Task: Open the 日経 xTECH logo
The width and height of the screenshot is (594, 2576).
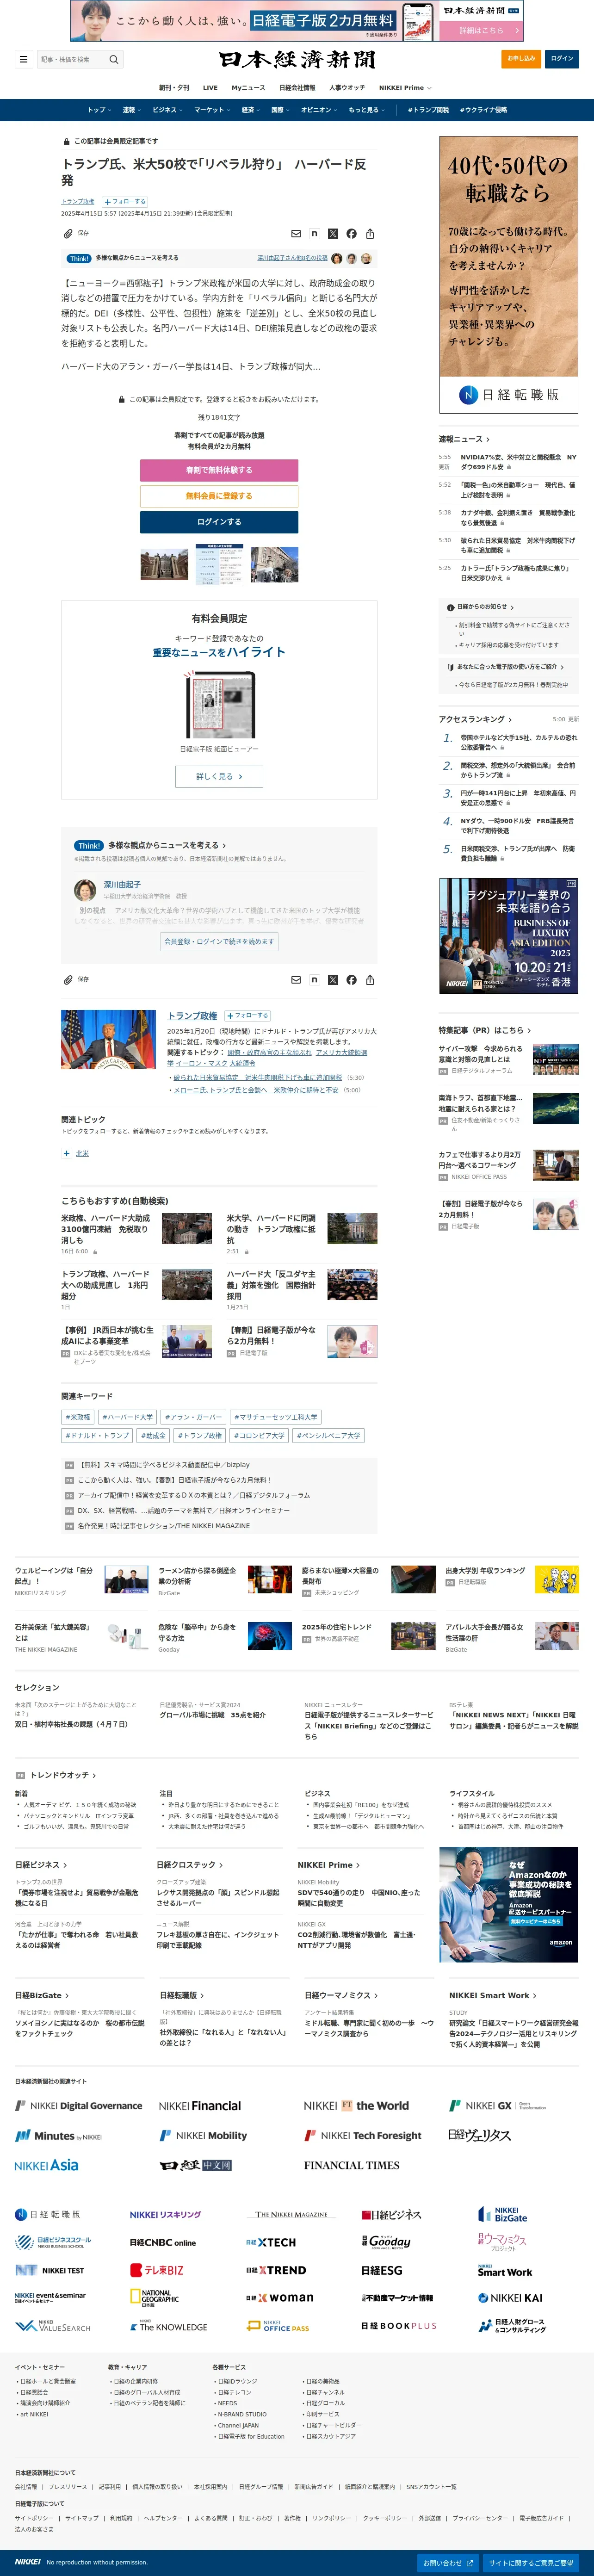Action: tap(271, 2243)
